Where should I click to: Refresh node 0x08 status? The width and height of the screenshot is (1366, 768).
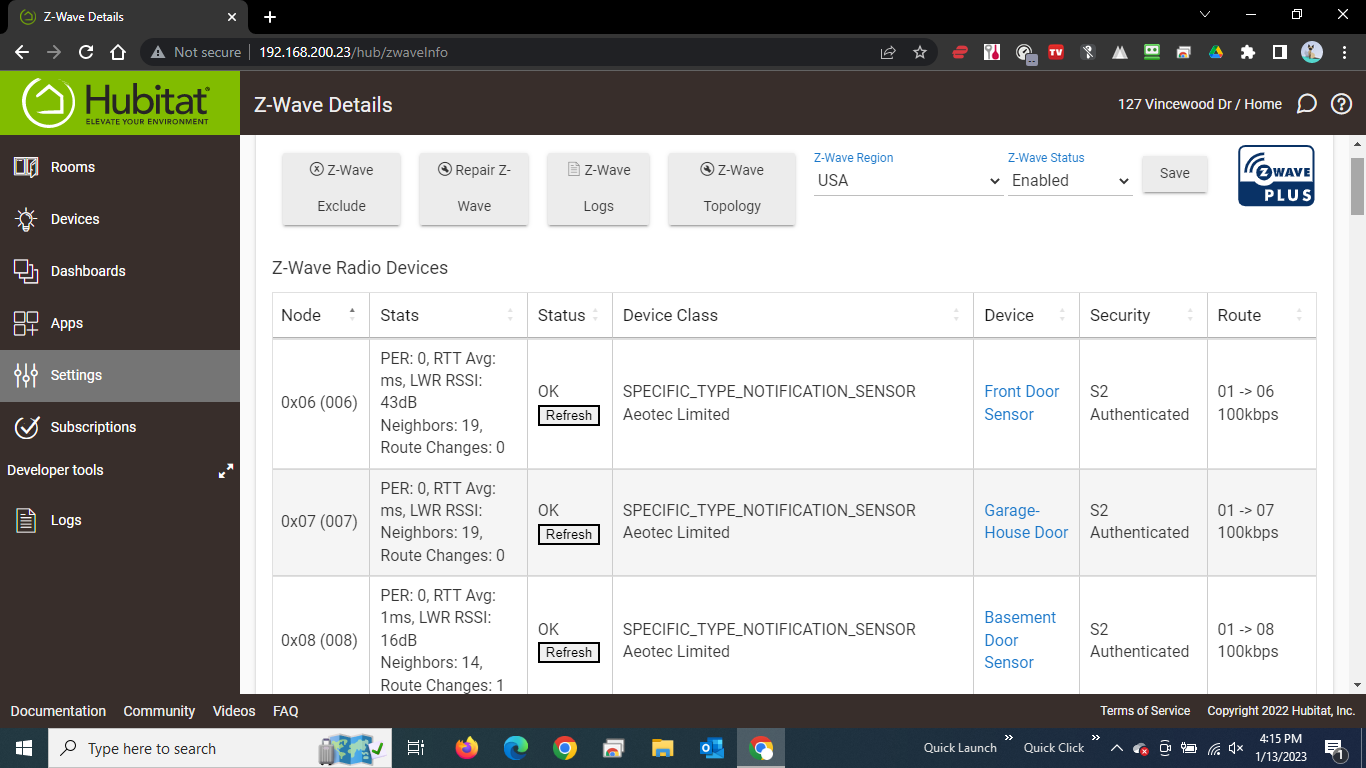(x=569, y=652)
